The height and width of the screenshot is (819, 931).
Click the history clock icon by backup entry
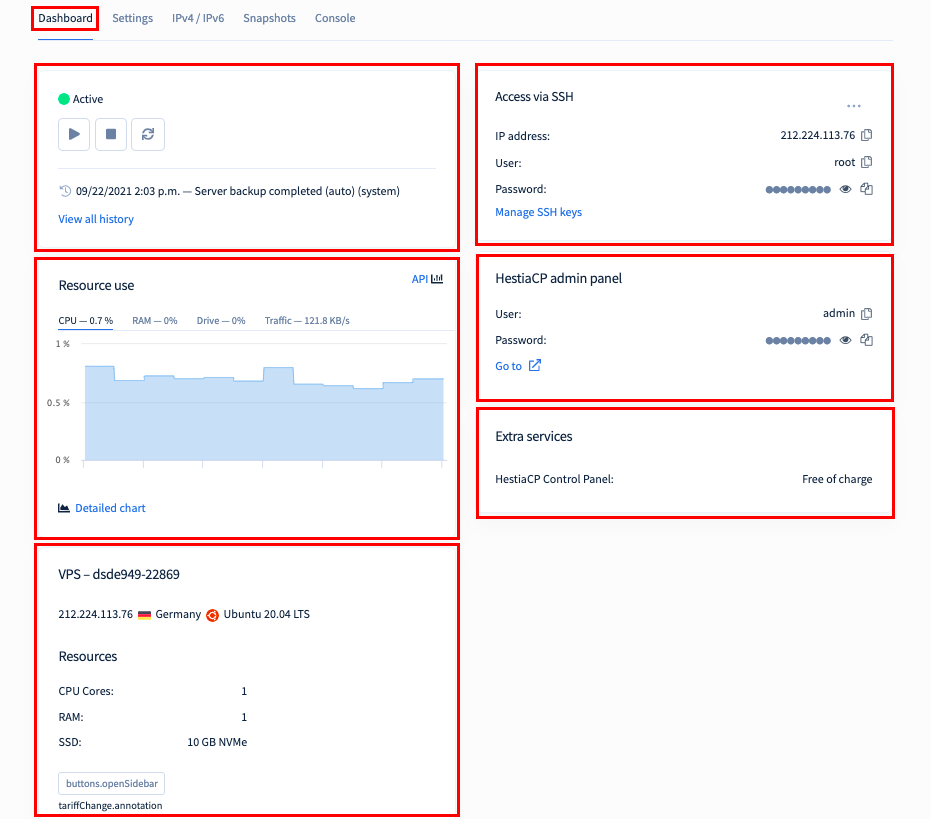pos(65,191)
